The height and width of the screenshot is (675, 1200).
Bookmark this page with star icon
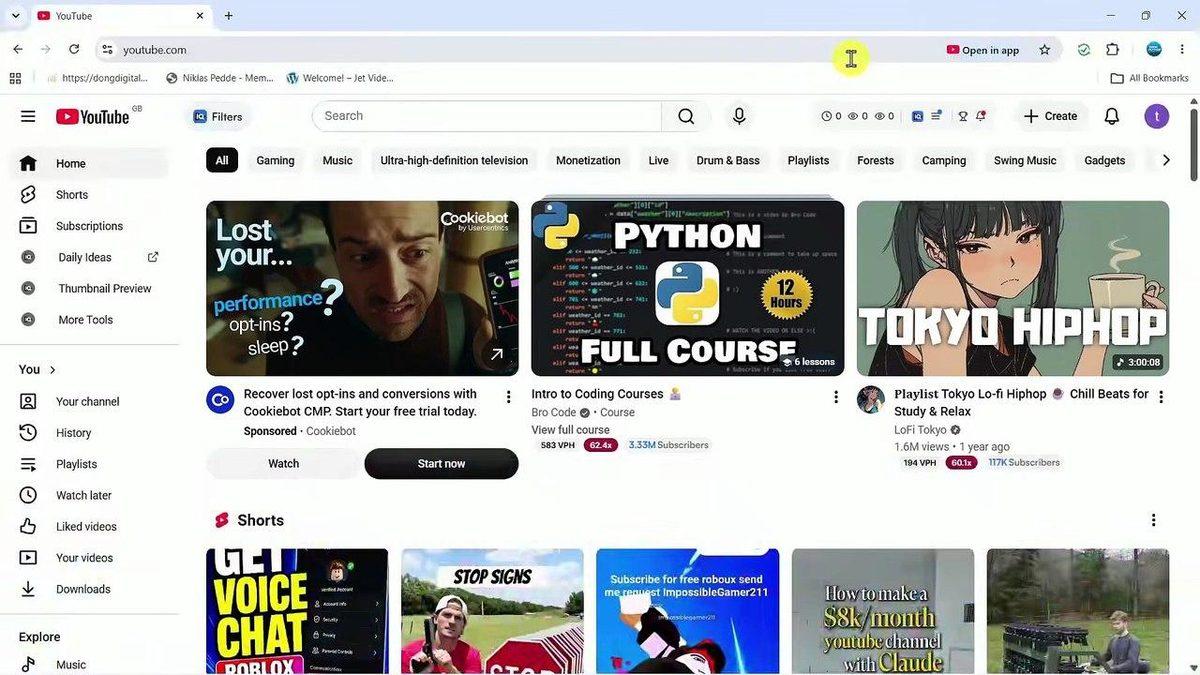click(x=1045, y=50)
